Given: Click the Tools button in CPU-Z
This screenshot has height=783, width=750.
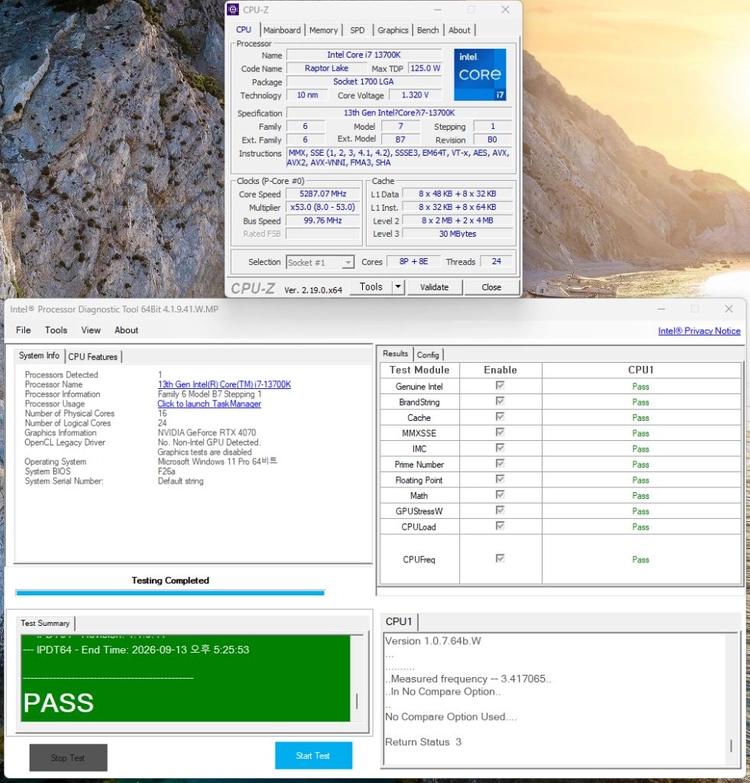Looking at the screenshot, I should pos(371,287).
